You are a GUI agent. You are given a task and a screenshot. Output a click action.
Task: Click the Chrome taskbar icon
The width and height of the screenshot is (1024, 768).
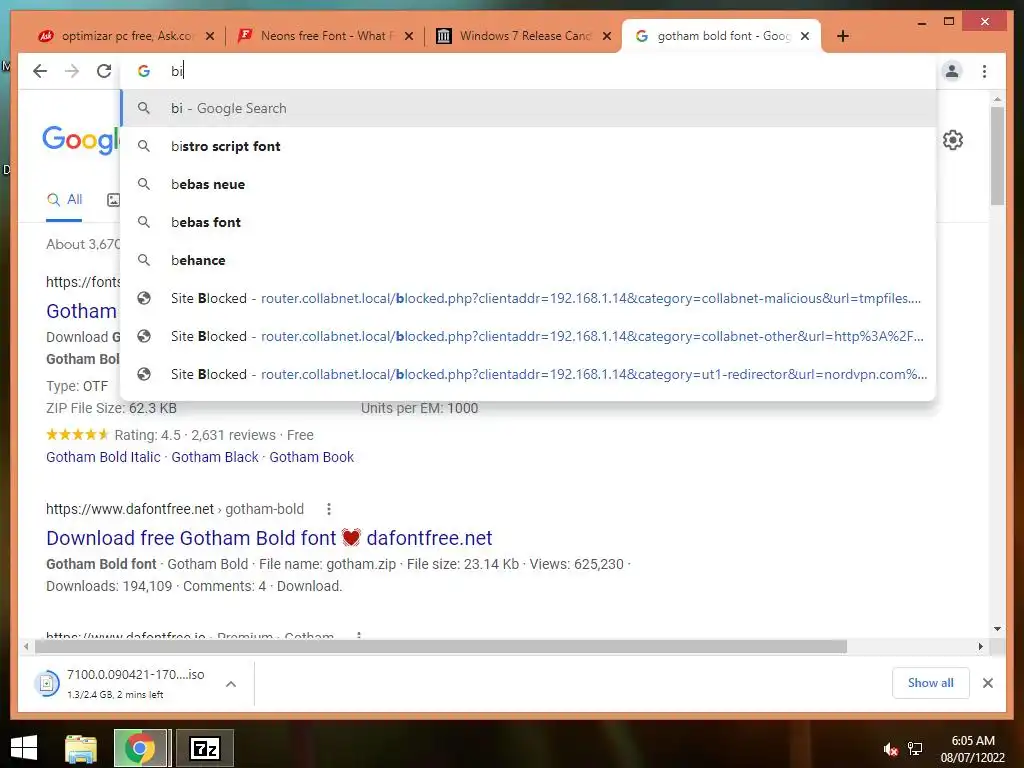[140, 748]
